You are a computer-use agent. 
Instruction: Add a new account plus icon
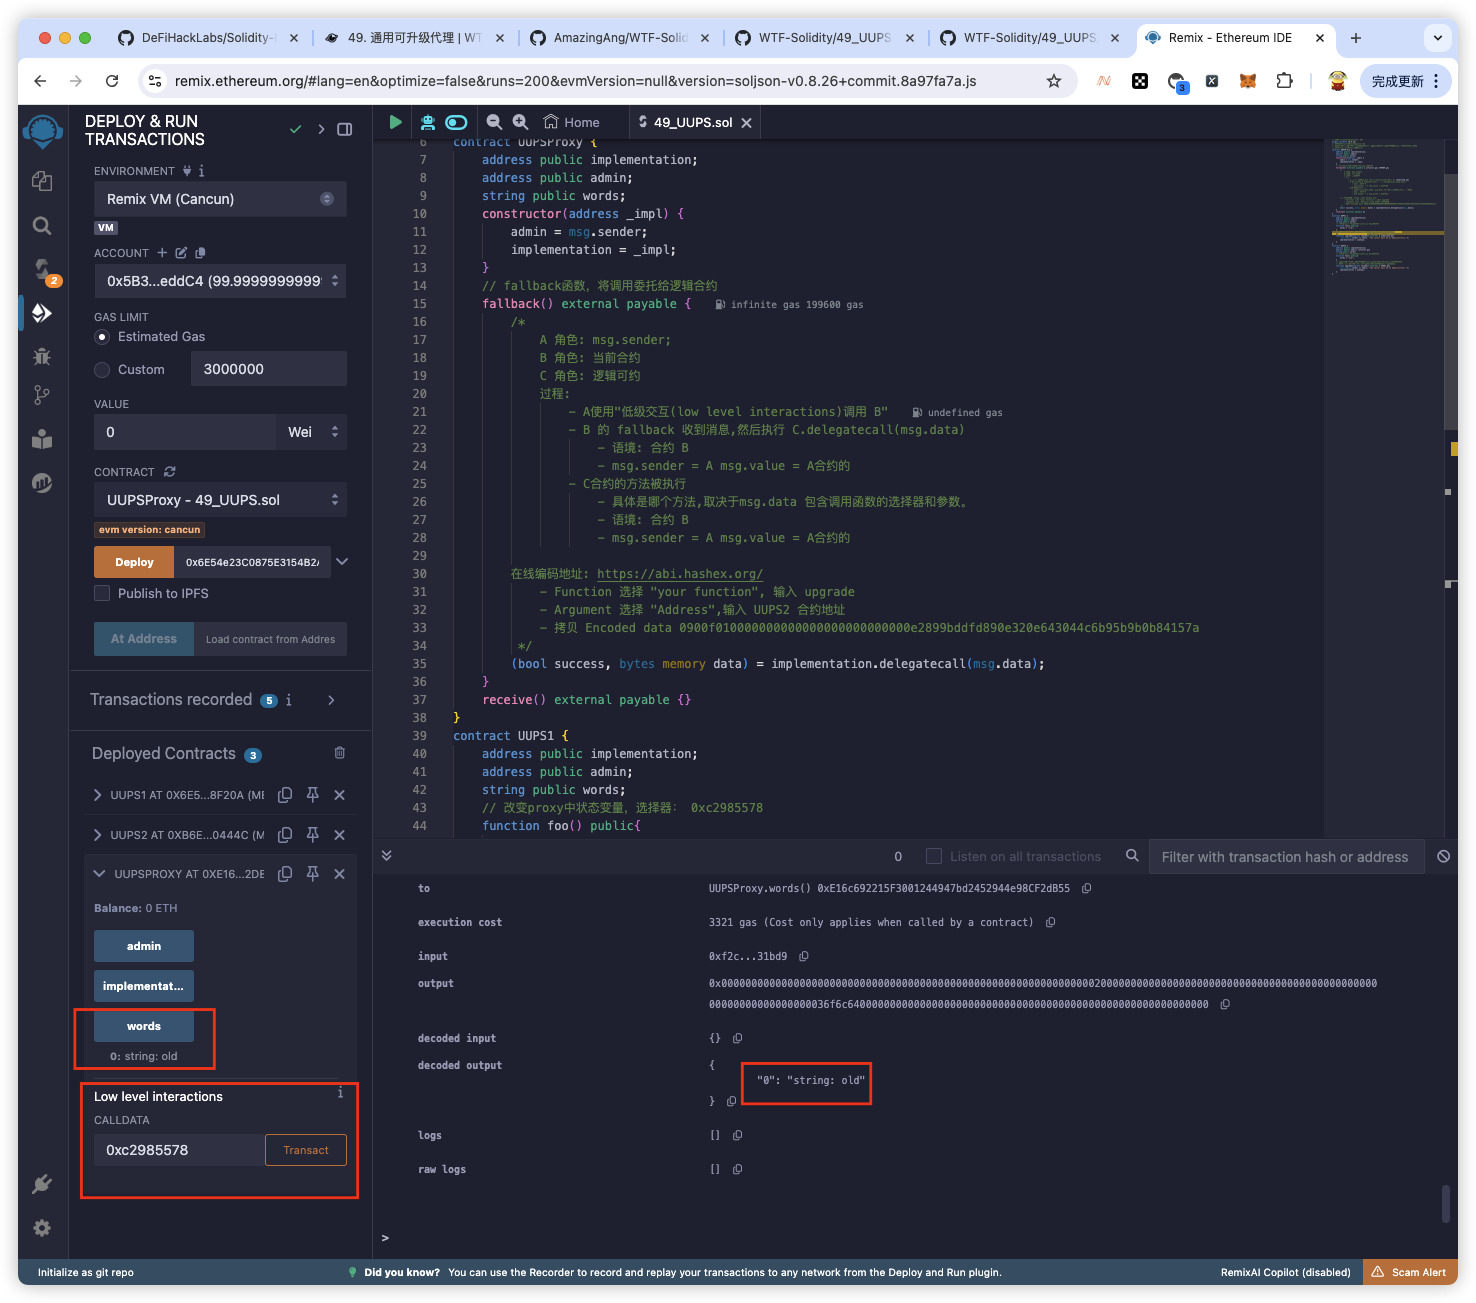click(162, 253)
